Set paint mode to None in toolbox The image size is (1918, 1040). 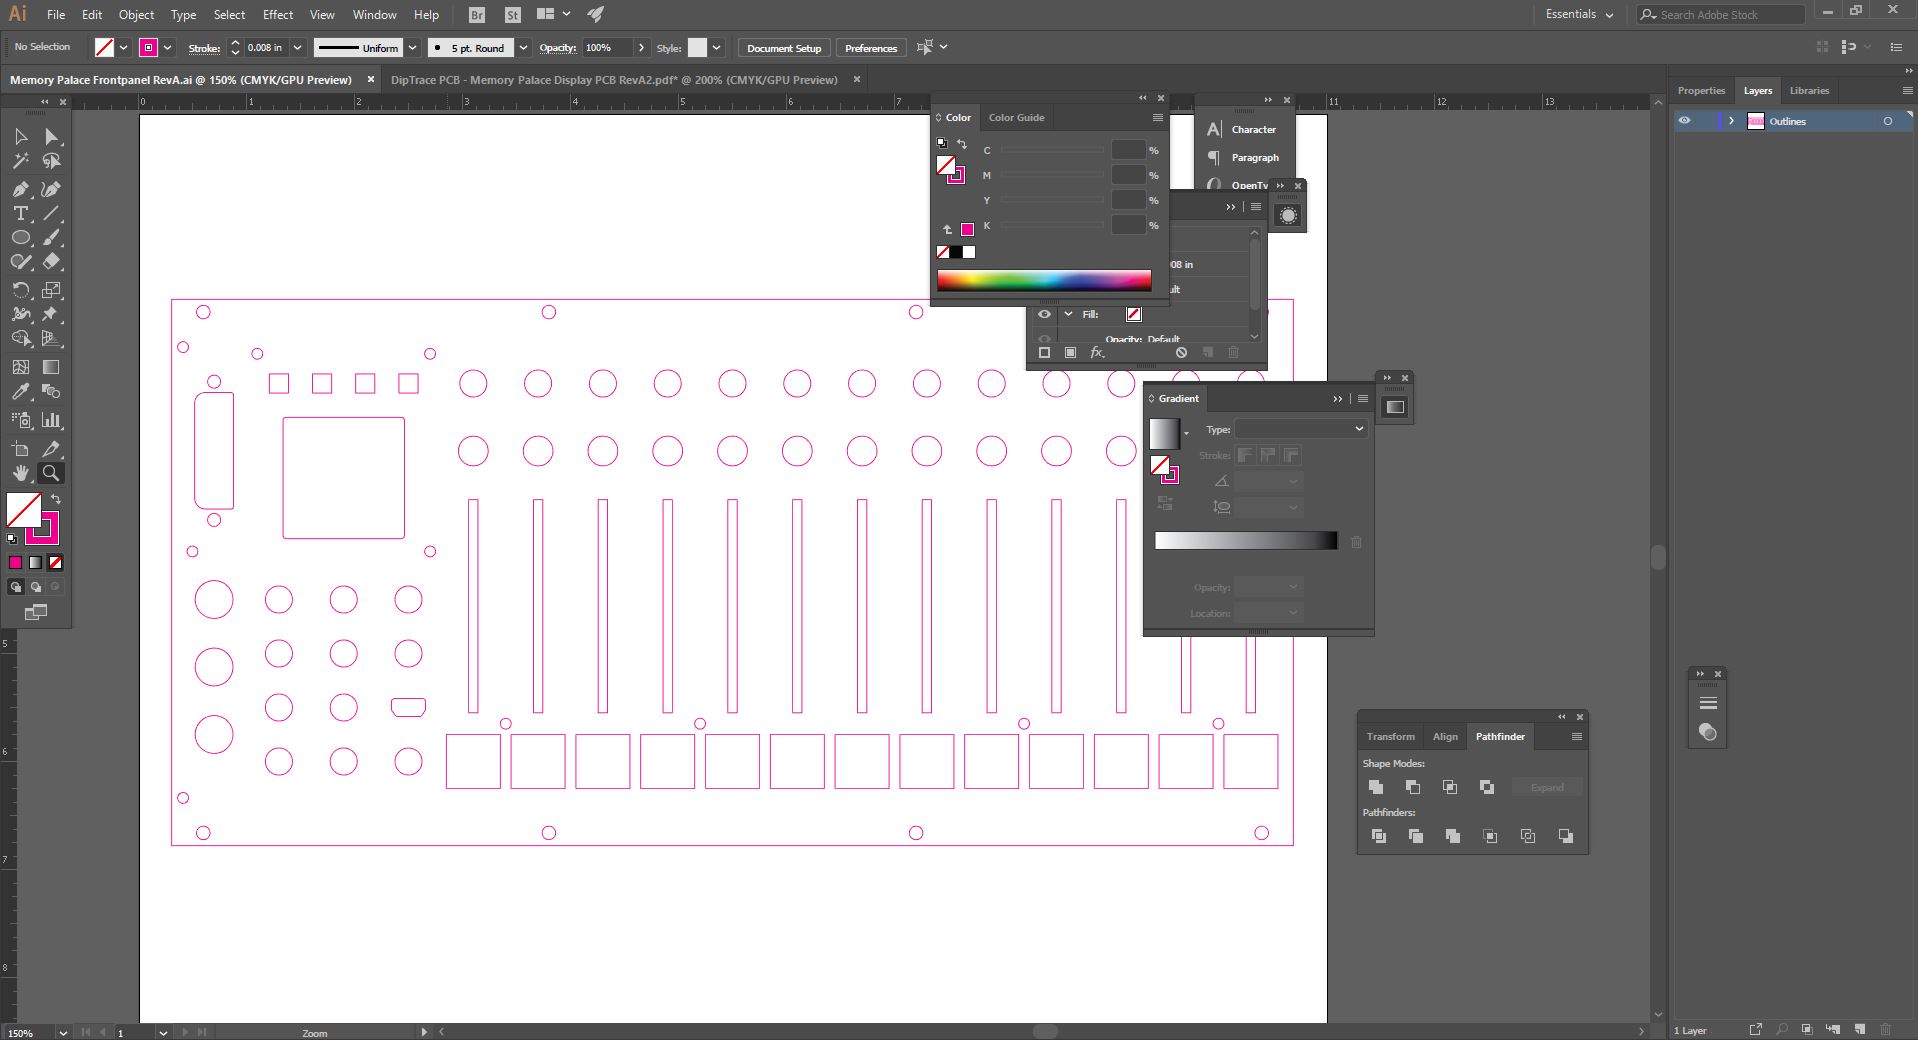pyautogui.click(x=56, y=563)
